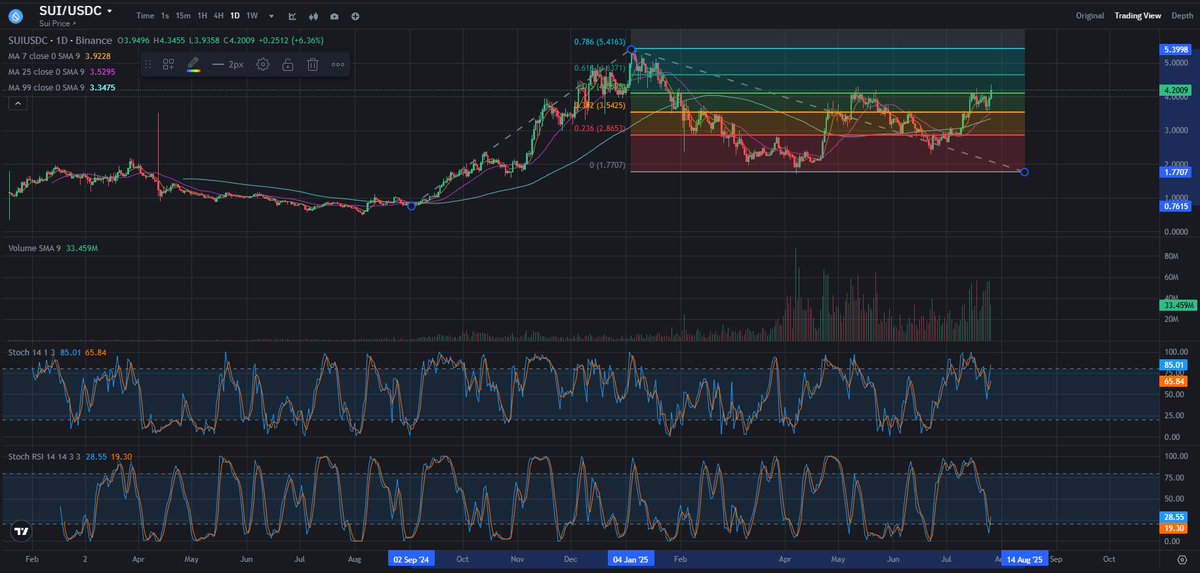Screen dimensions: 1200x573
Task: Select the Time interval option
Action: 145,16
